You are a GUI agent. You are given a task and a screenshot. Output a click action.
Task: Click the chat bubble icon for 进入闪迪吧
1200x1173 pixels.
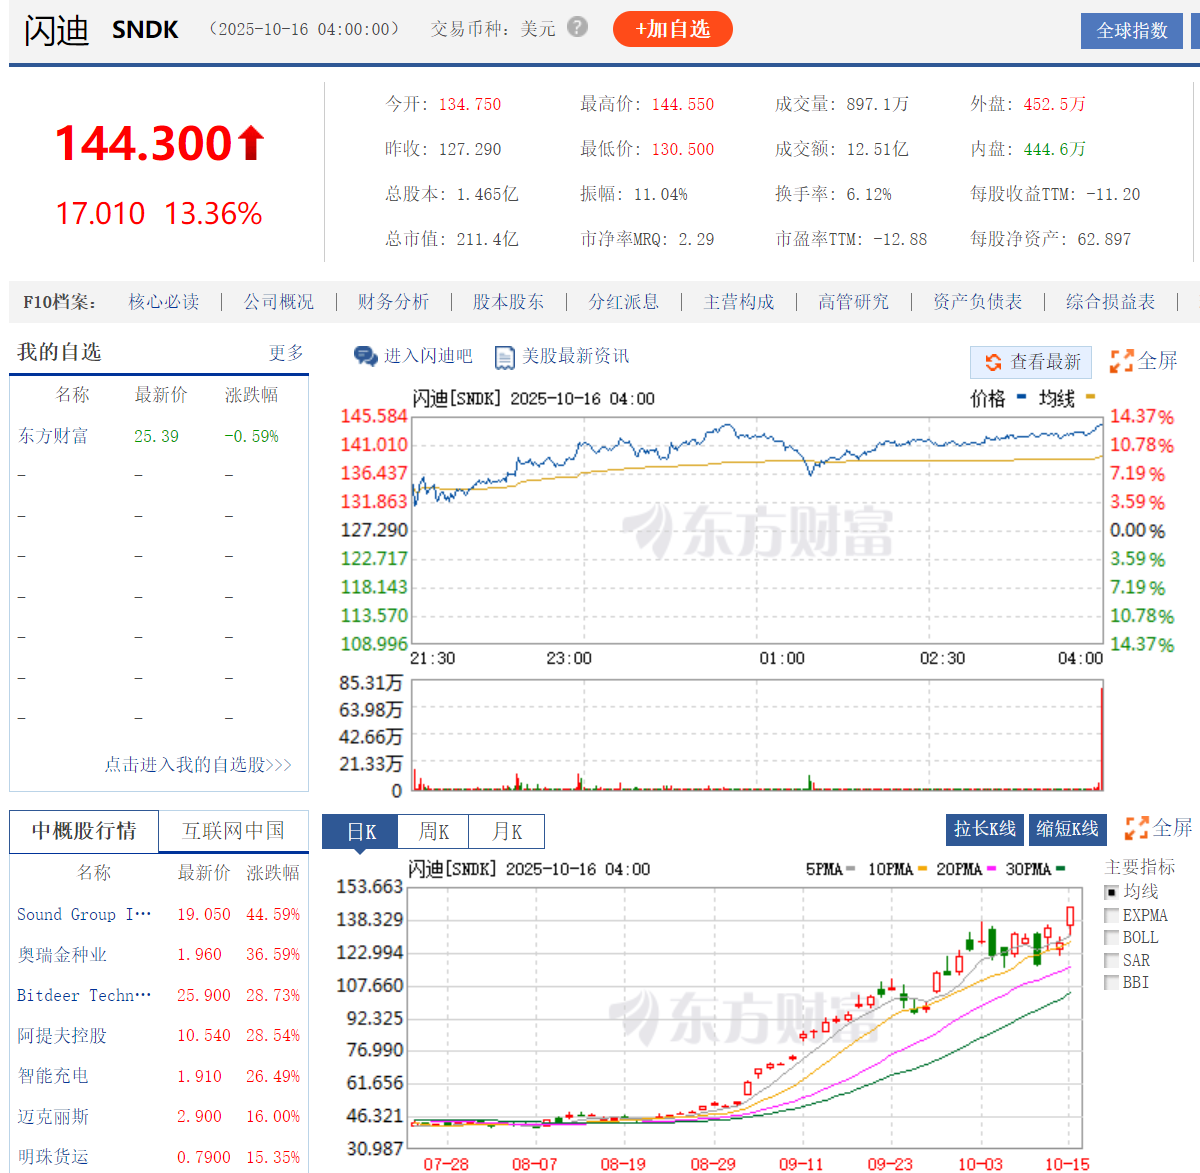point(365,356)
